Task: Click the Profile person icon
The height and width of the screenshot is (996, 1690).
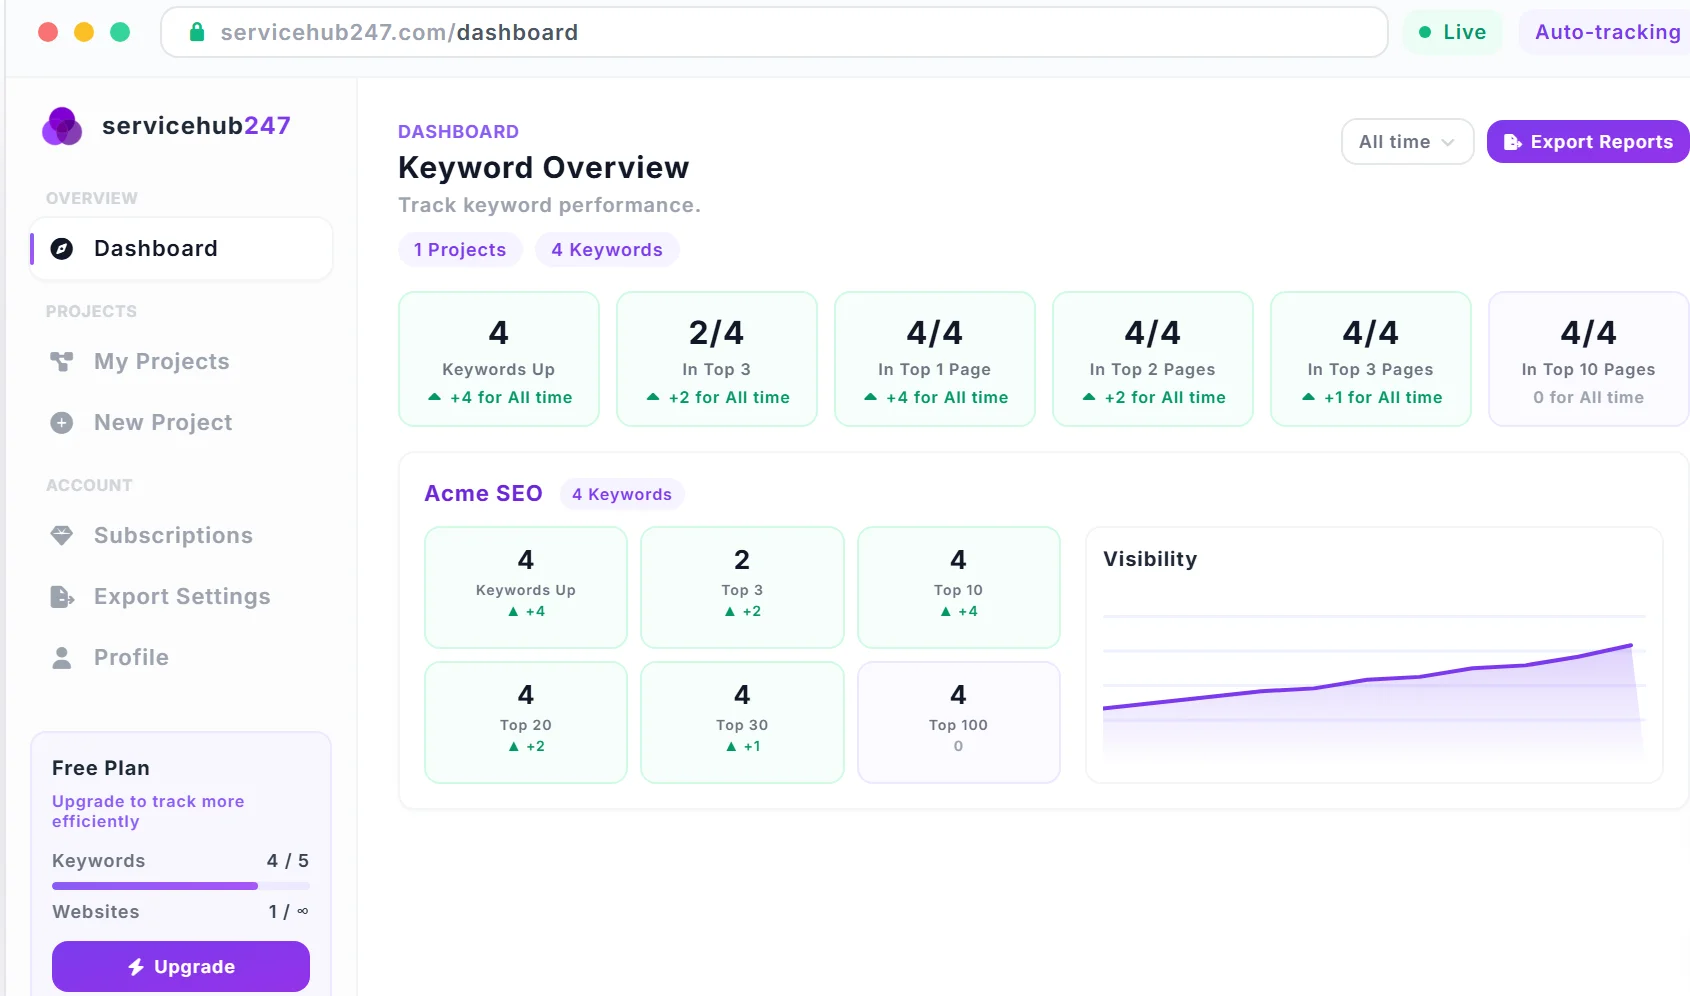Action: pyautogui.click(x=62, y=658)
